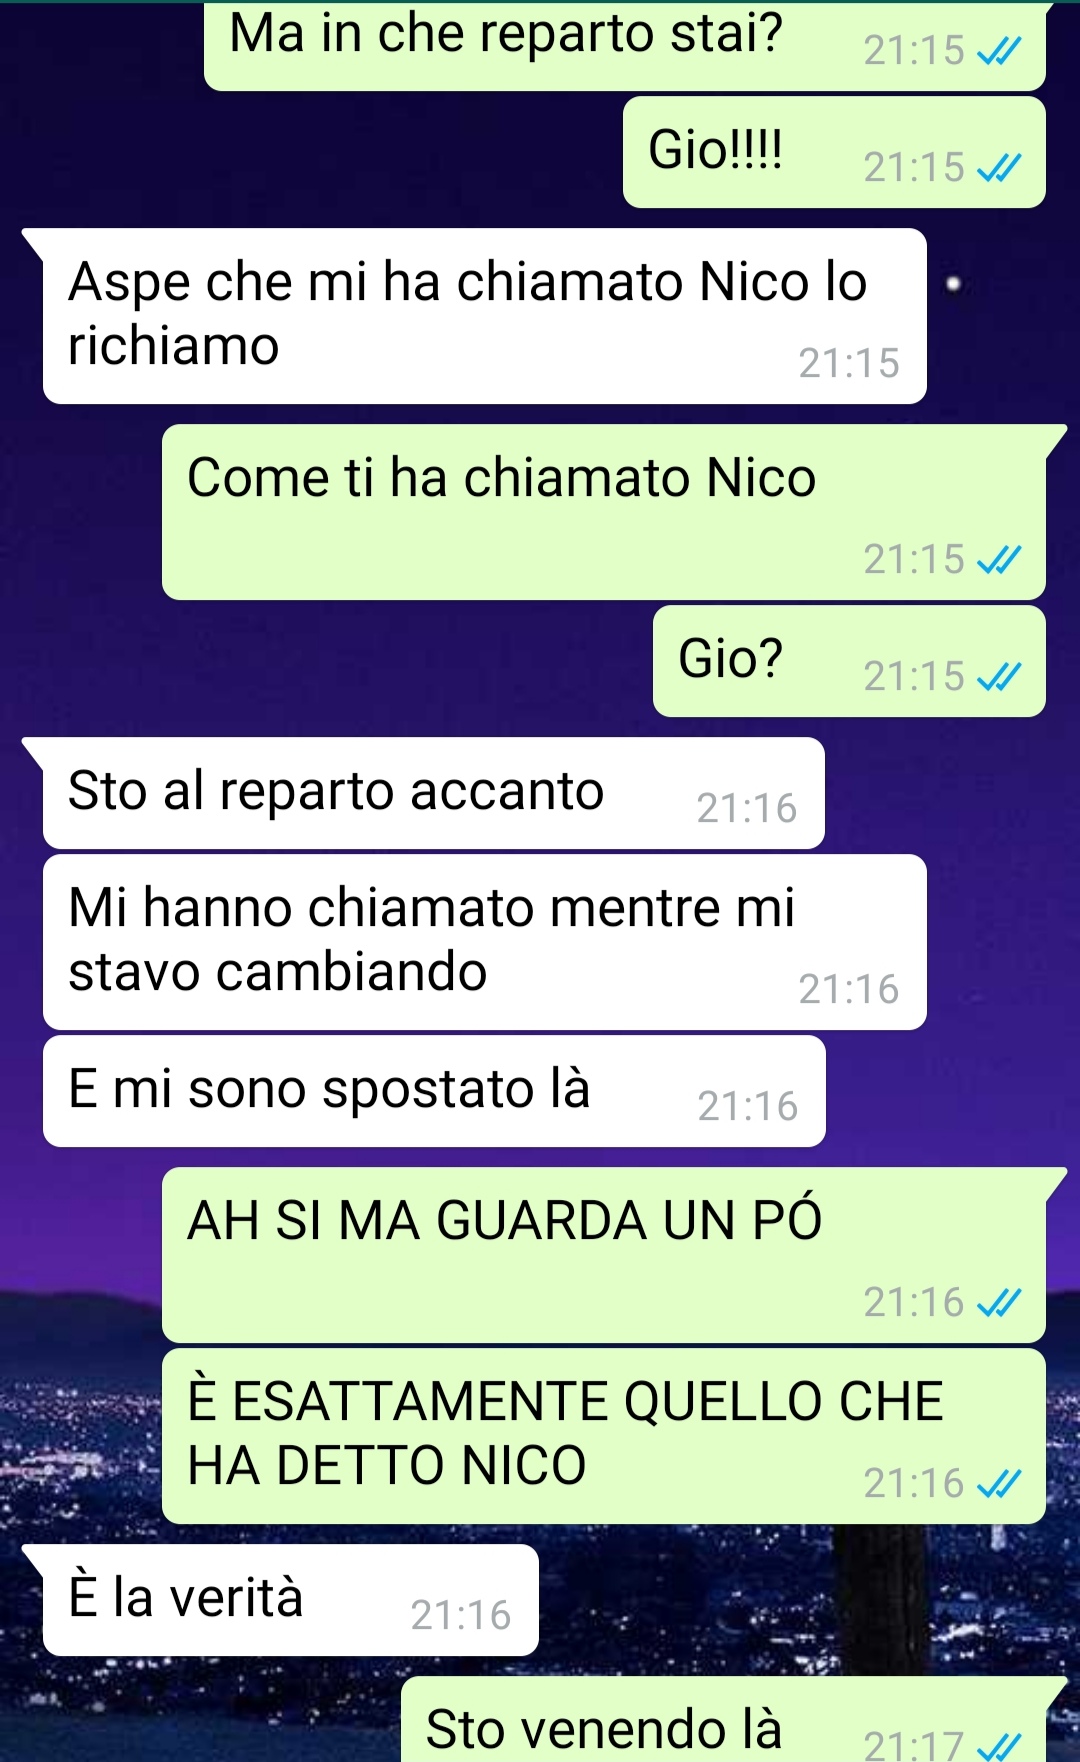This screenshot has width=1080, height=1762.
Task: Tap double checkmarks on 'Ma in che reparto stai?'
Action: click(x=999, y=50)
